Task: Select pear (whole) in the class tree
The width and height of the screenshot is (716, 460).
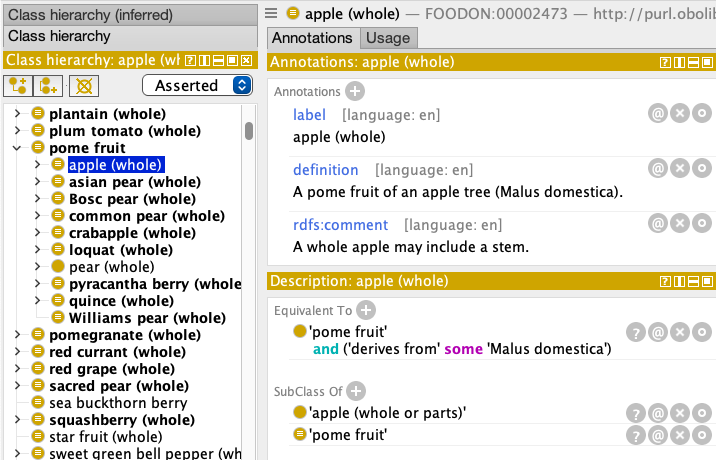Action: tap(111, 267)
